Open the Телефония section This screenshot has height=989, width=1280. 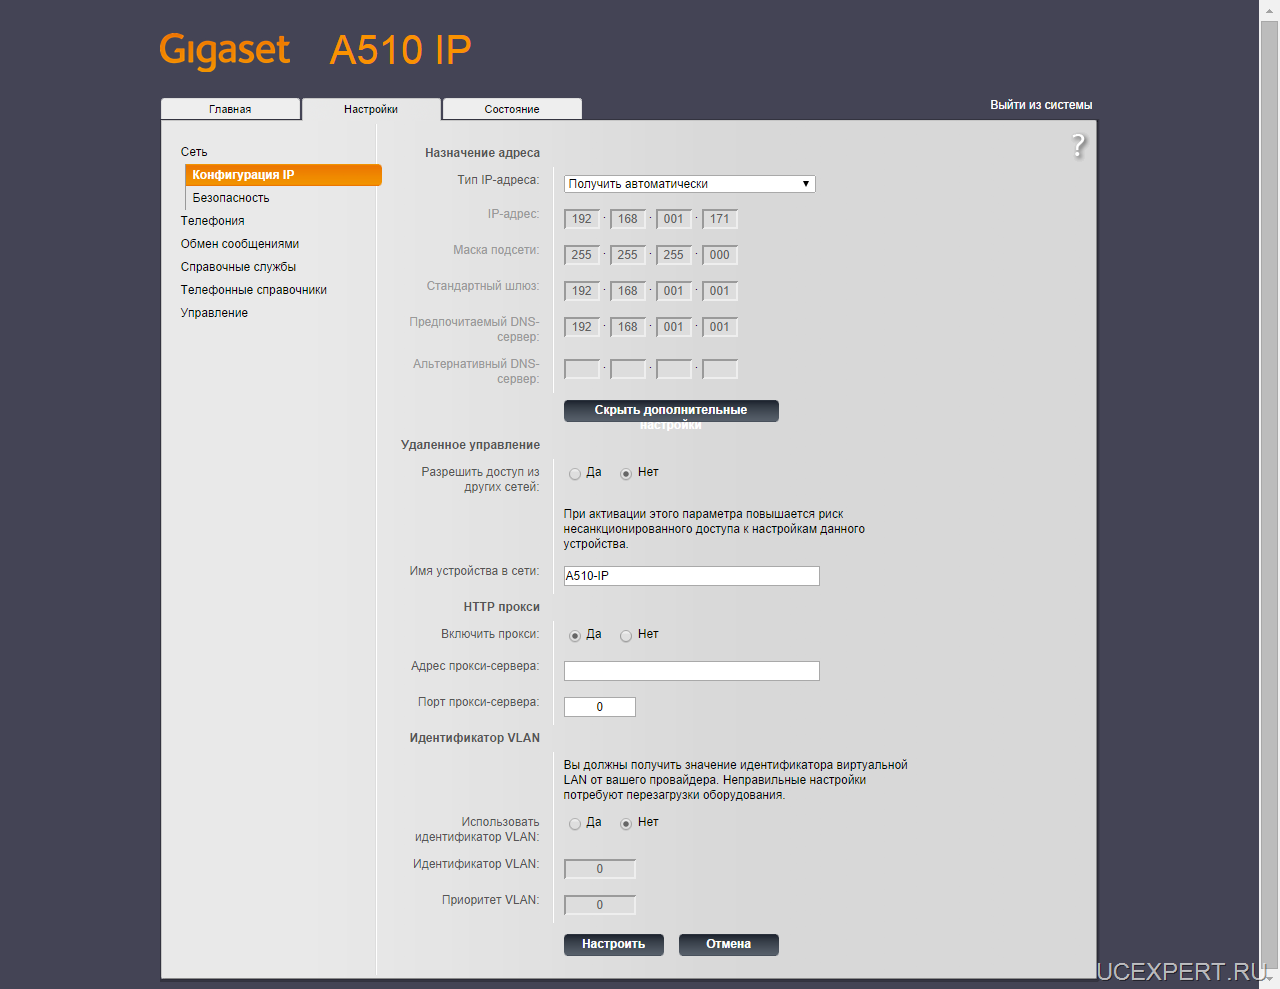(212, 221)
